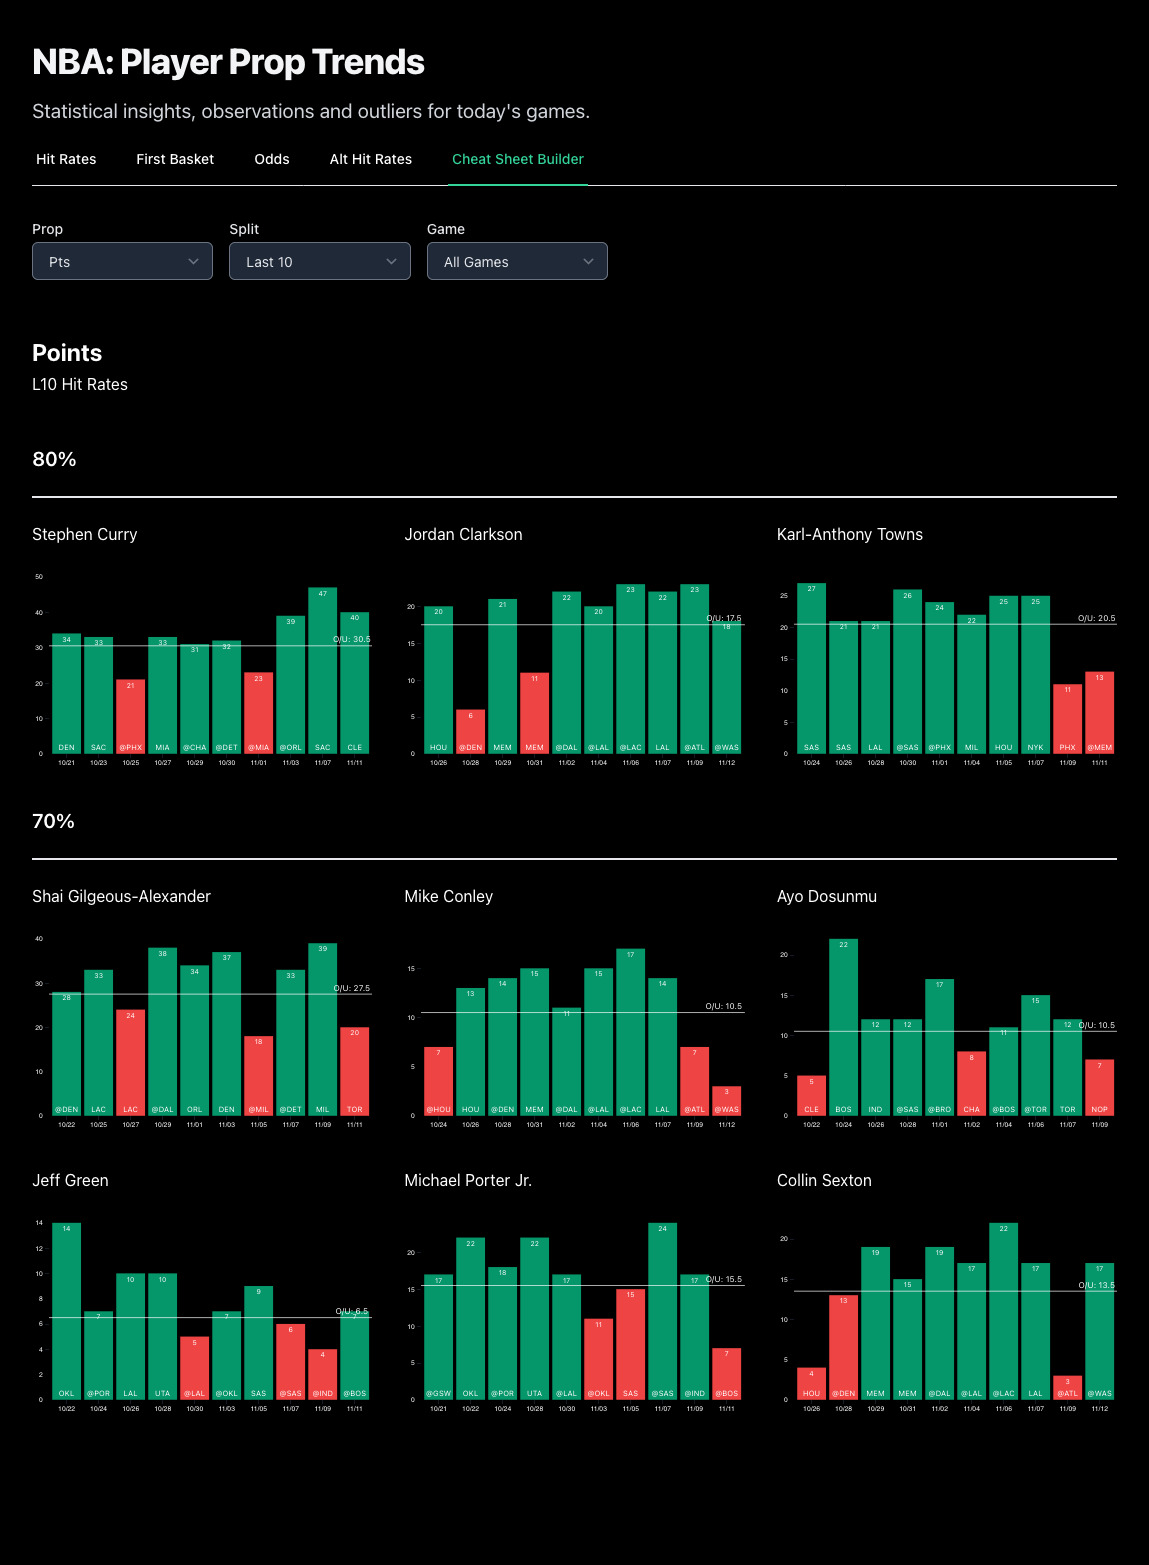
Task: Select Dosunmu's red 7-point bar vs NOP
Action: pos(1100,1088)
